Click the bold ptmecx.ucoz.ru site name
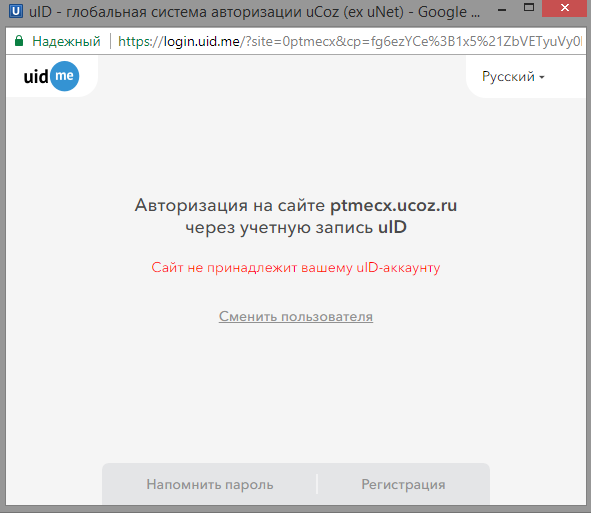The height and width of the screenshot is (513, 591). [x=393, y=206]
